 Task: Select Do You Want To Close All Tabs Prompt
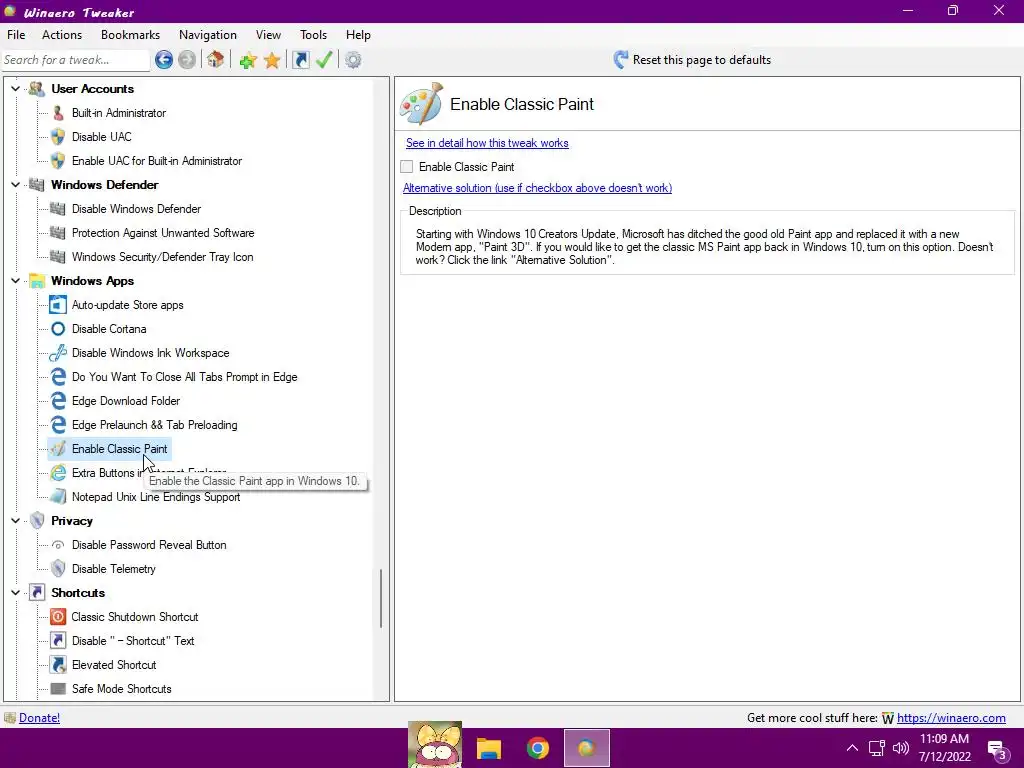coord(185,377)
